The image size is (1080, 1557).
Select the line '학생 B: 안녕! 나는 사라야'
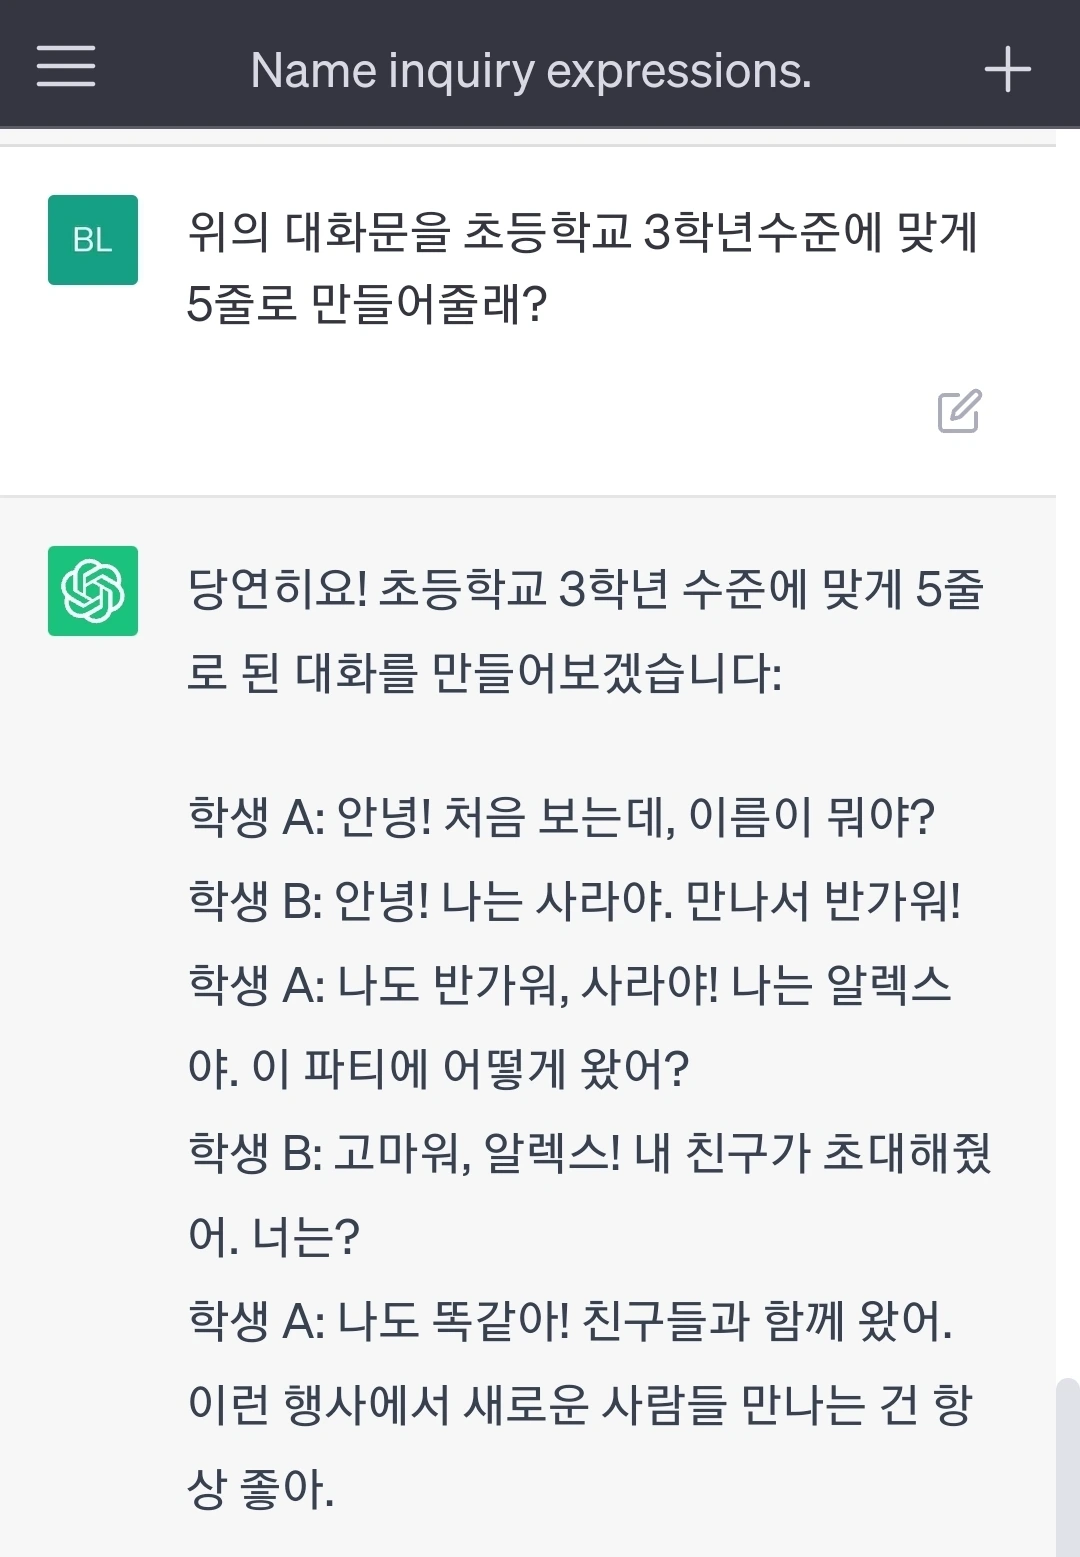(x=575, y=901)
